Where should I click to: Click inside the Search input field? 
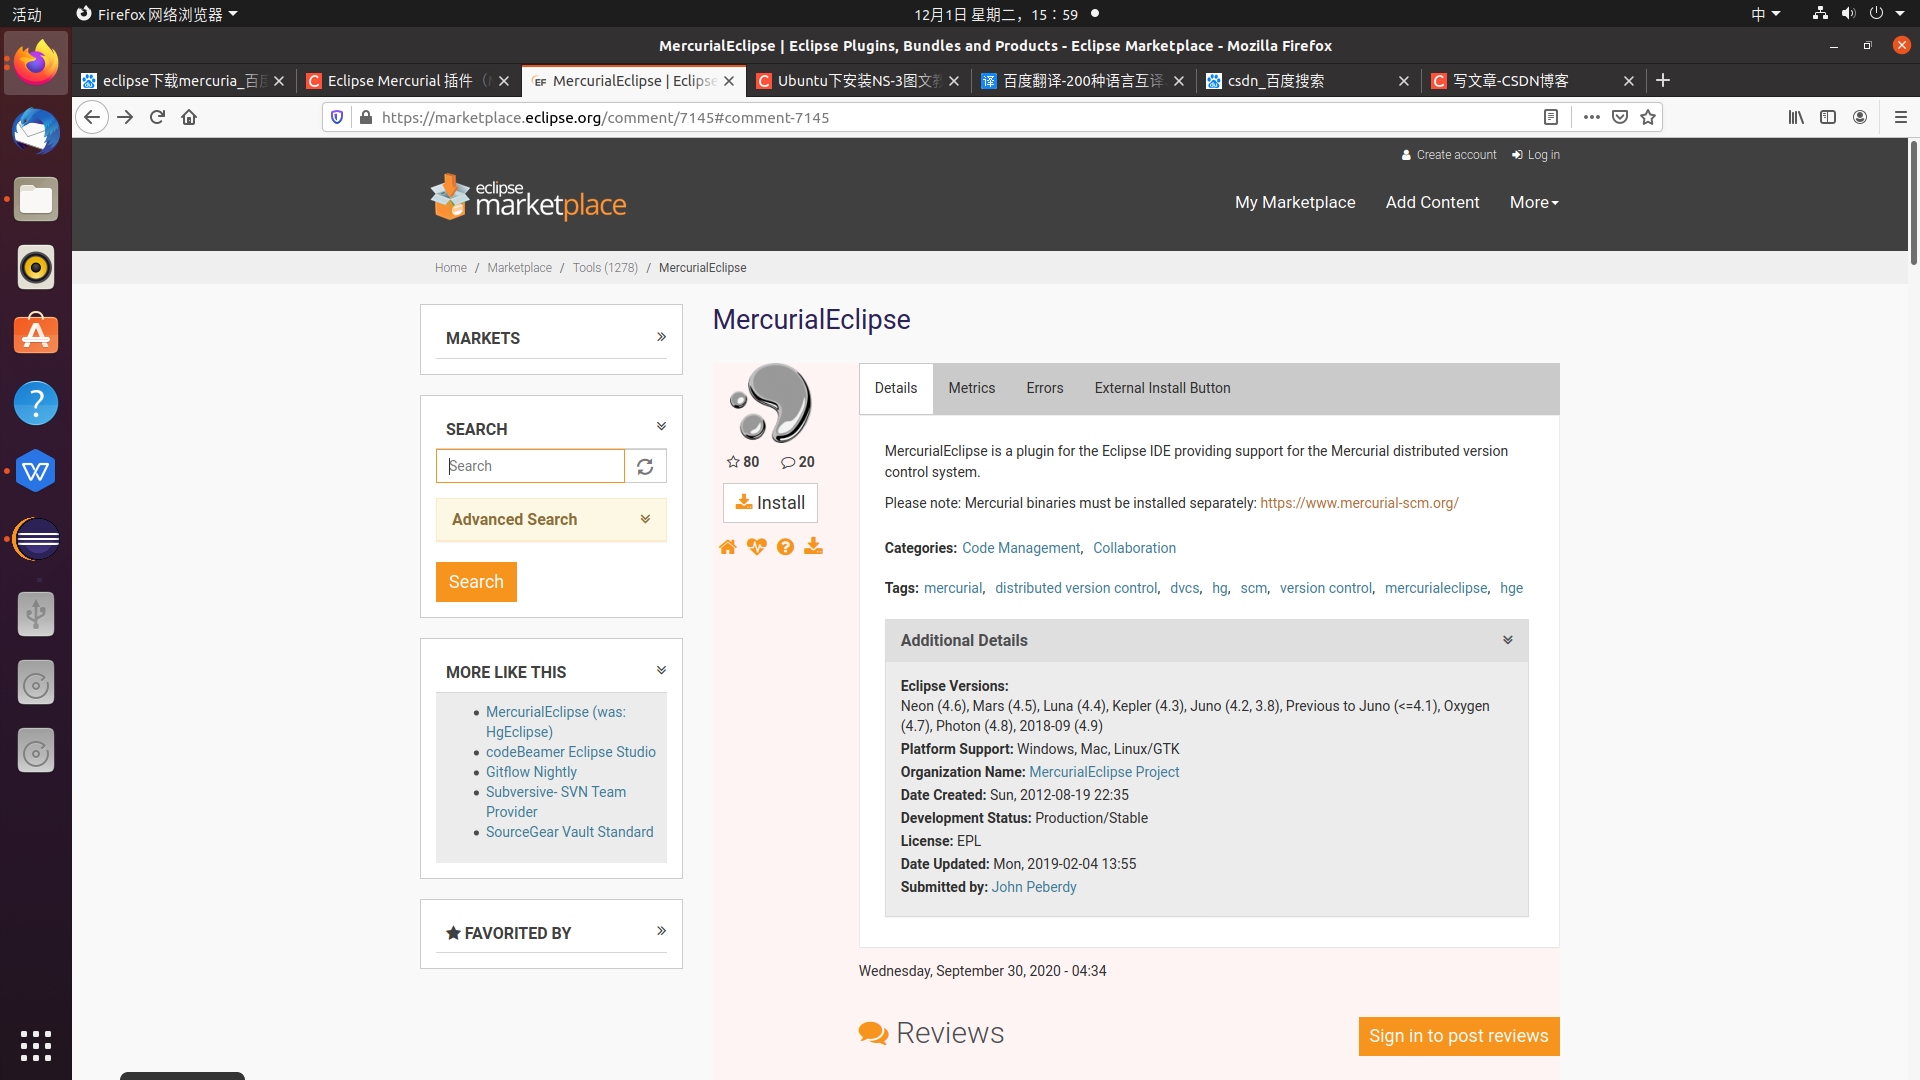coord(530,466)
